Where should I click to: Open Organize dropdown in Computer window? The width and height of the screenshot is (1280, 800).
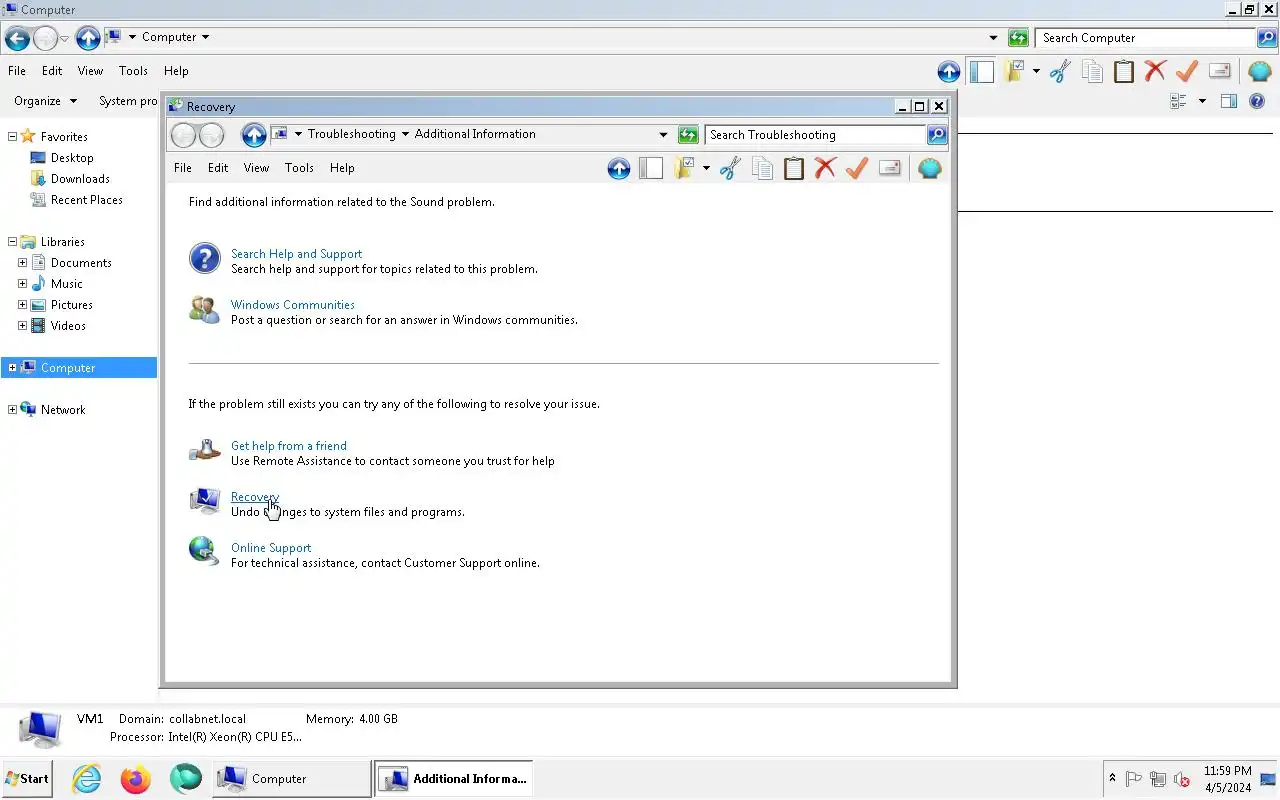click(45, 101)
